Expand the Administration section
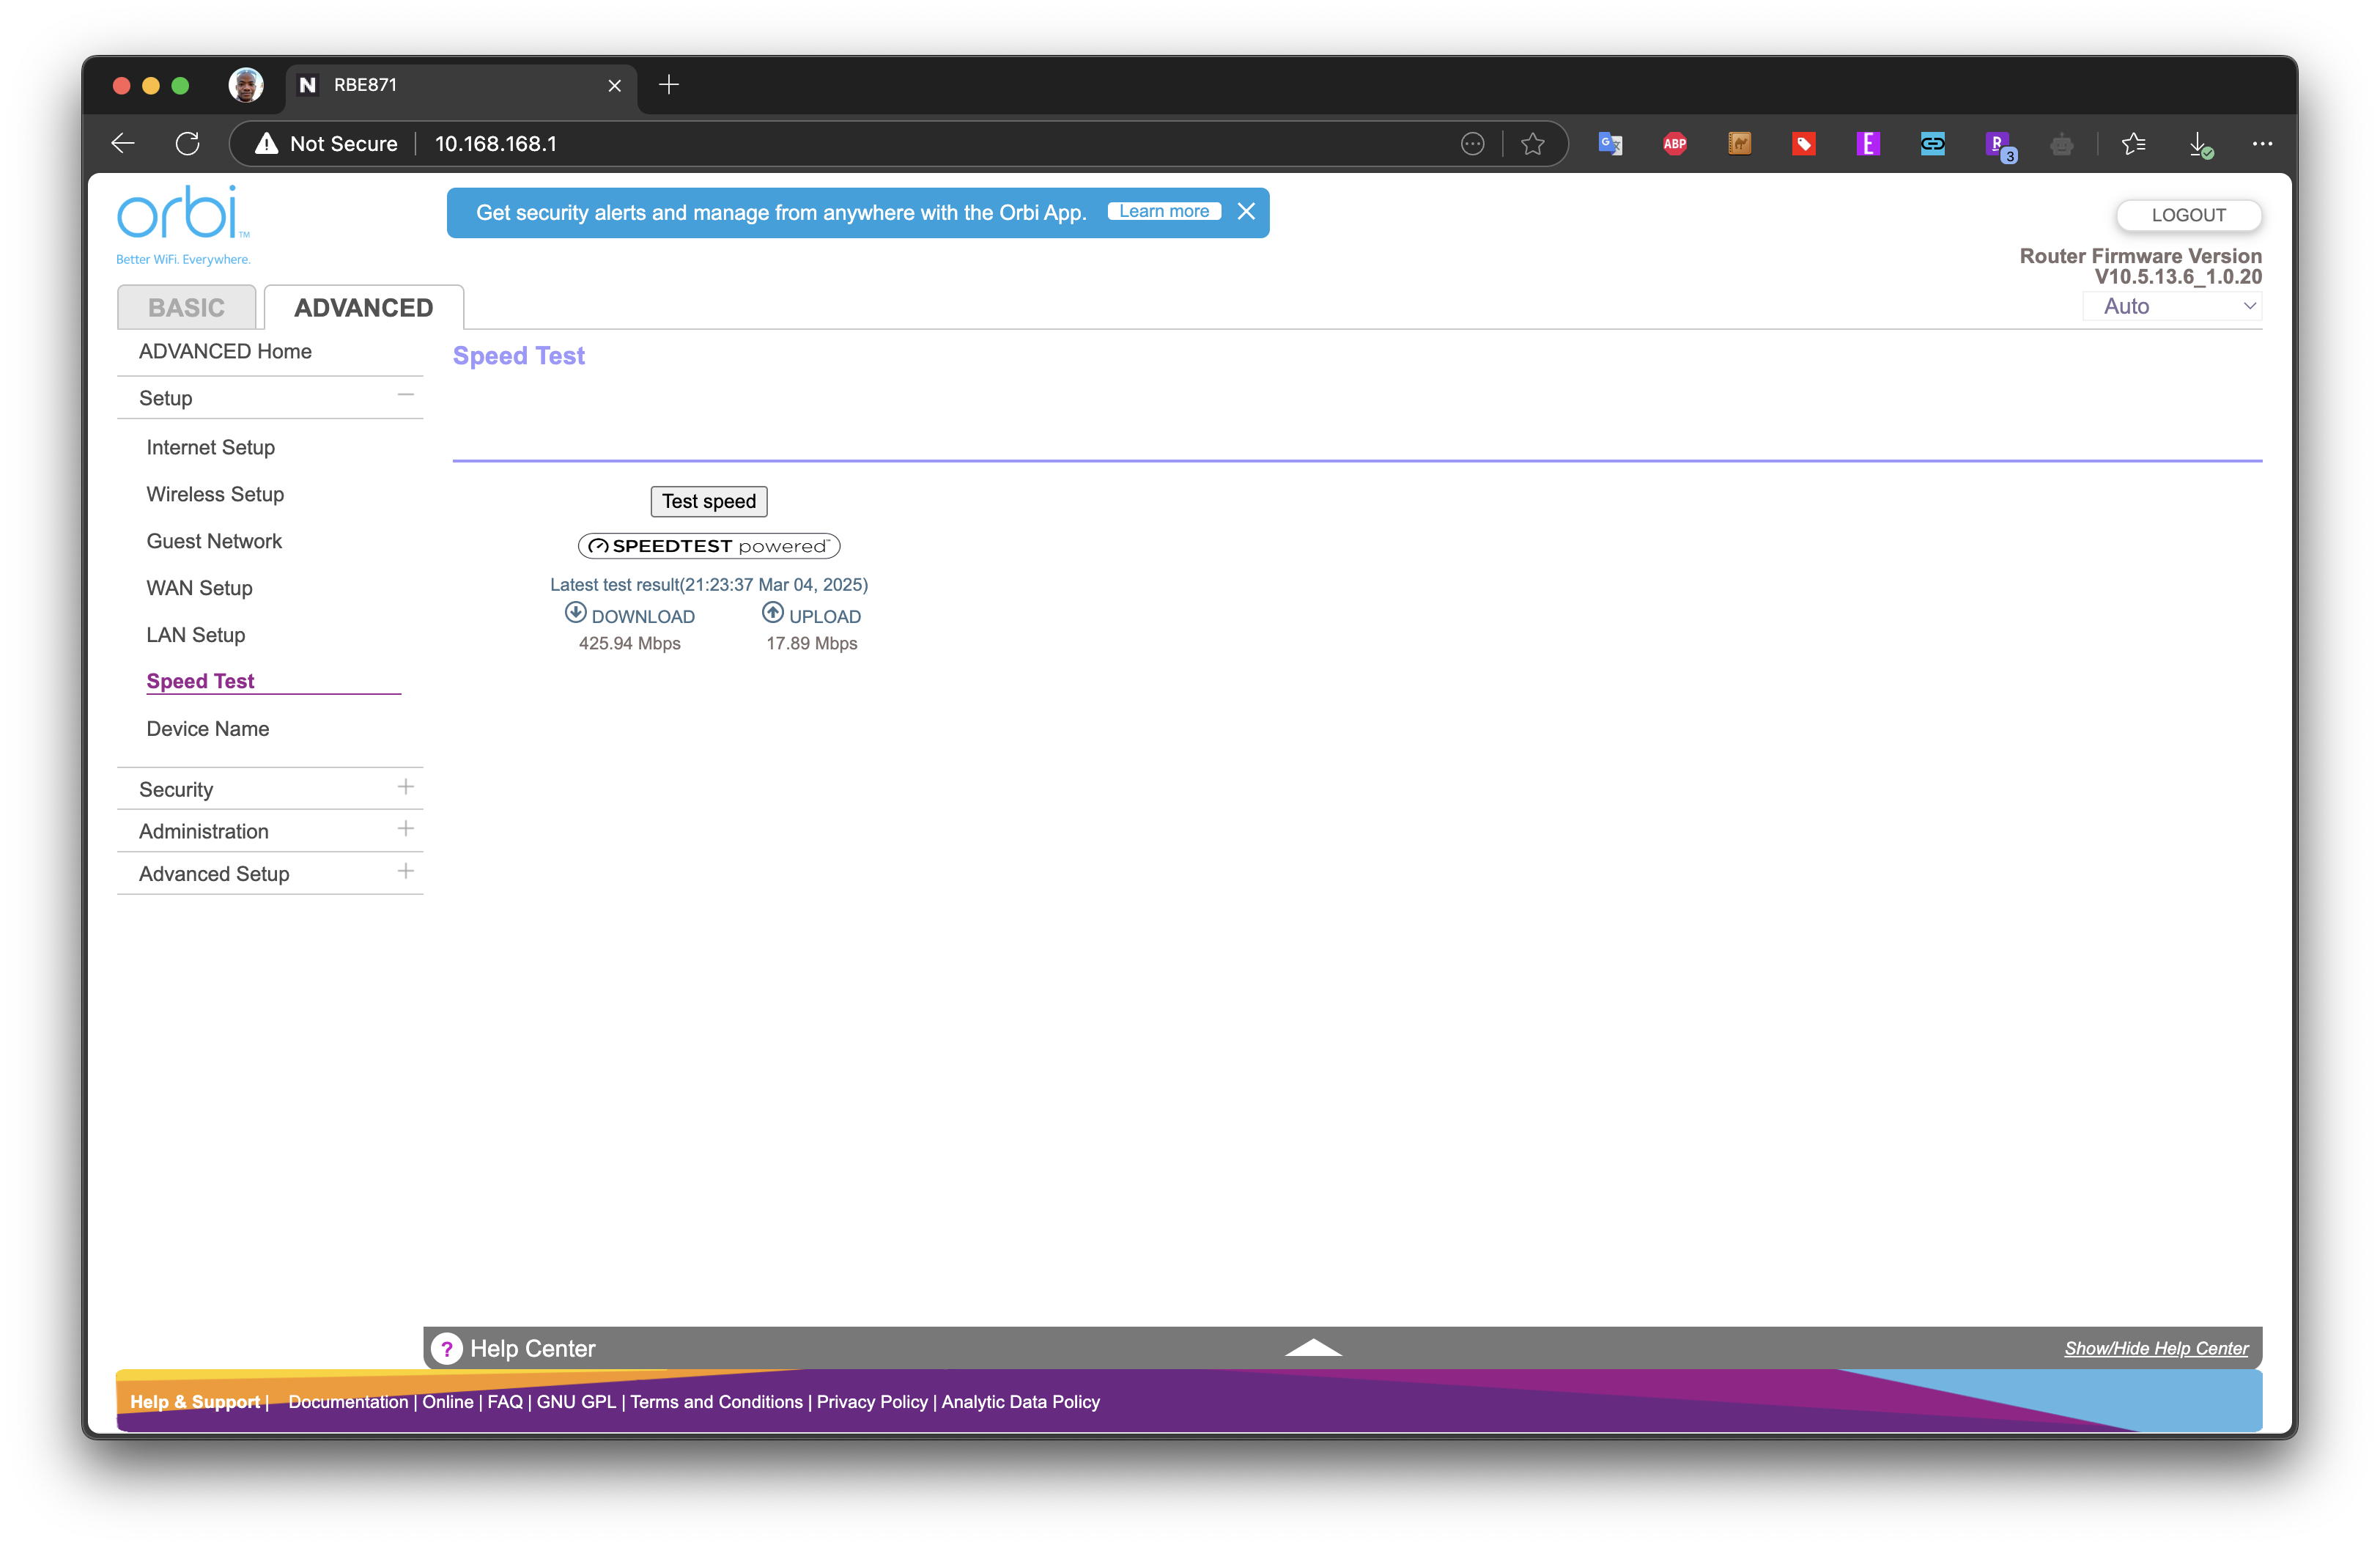 [x=405, y=829]
